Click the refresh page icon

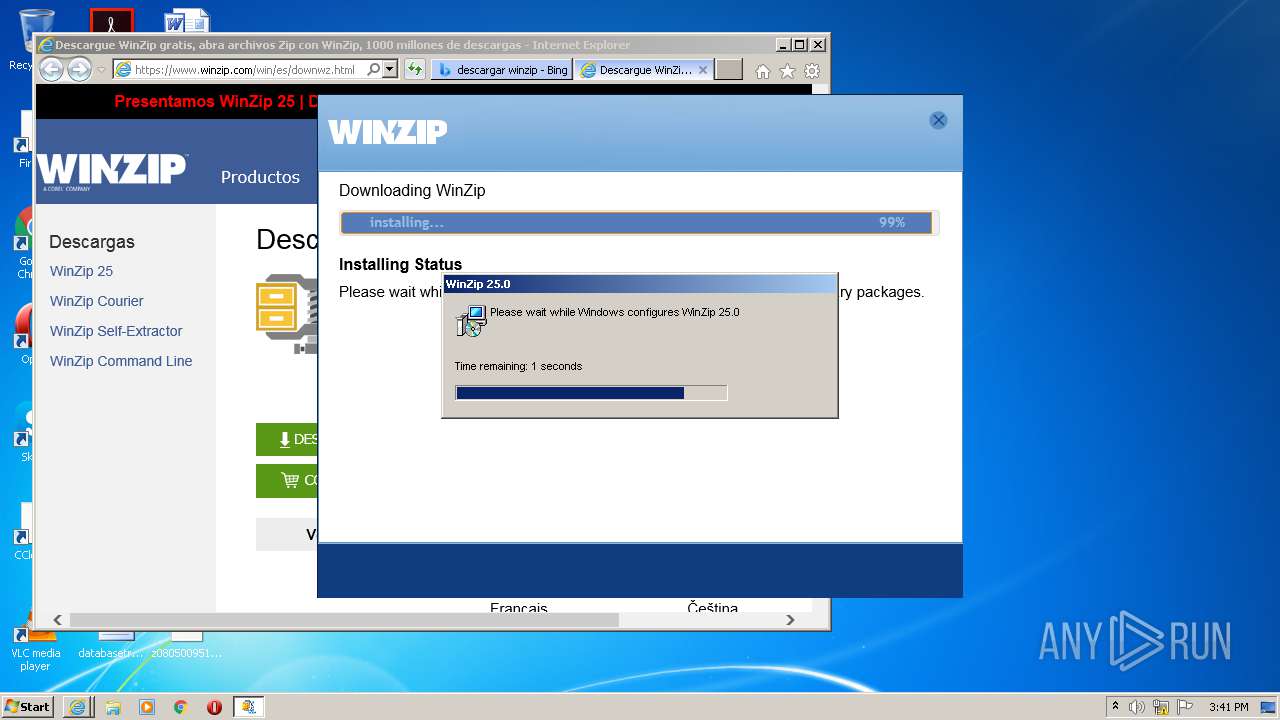click(414, 70)
